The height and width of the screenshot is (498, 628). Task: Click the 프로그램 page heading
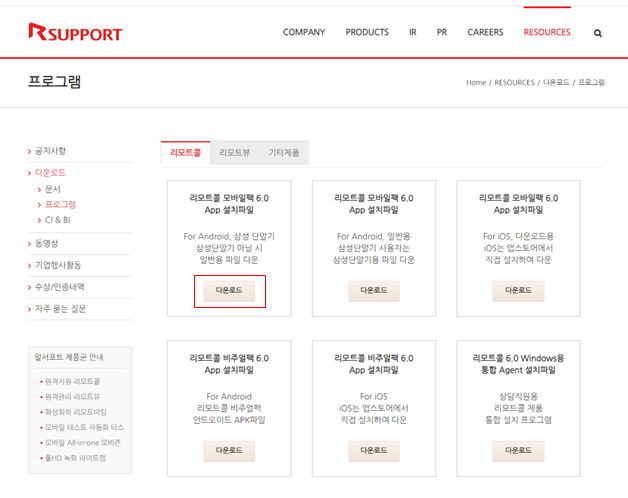[x=54, y=81]
